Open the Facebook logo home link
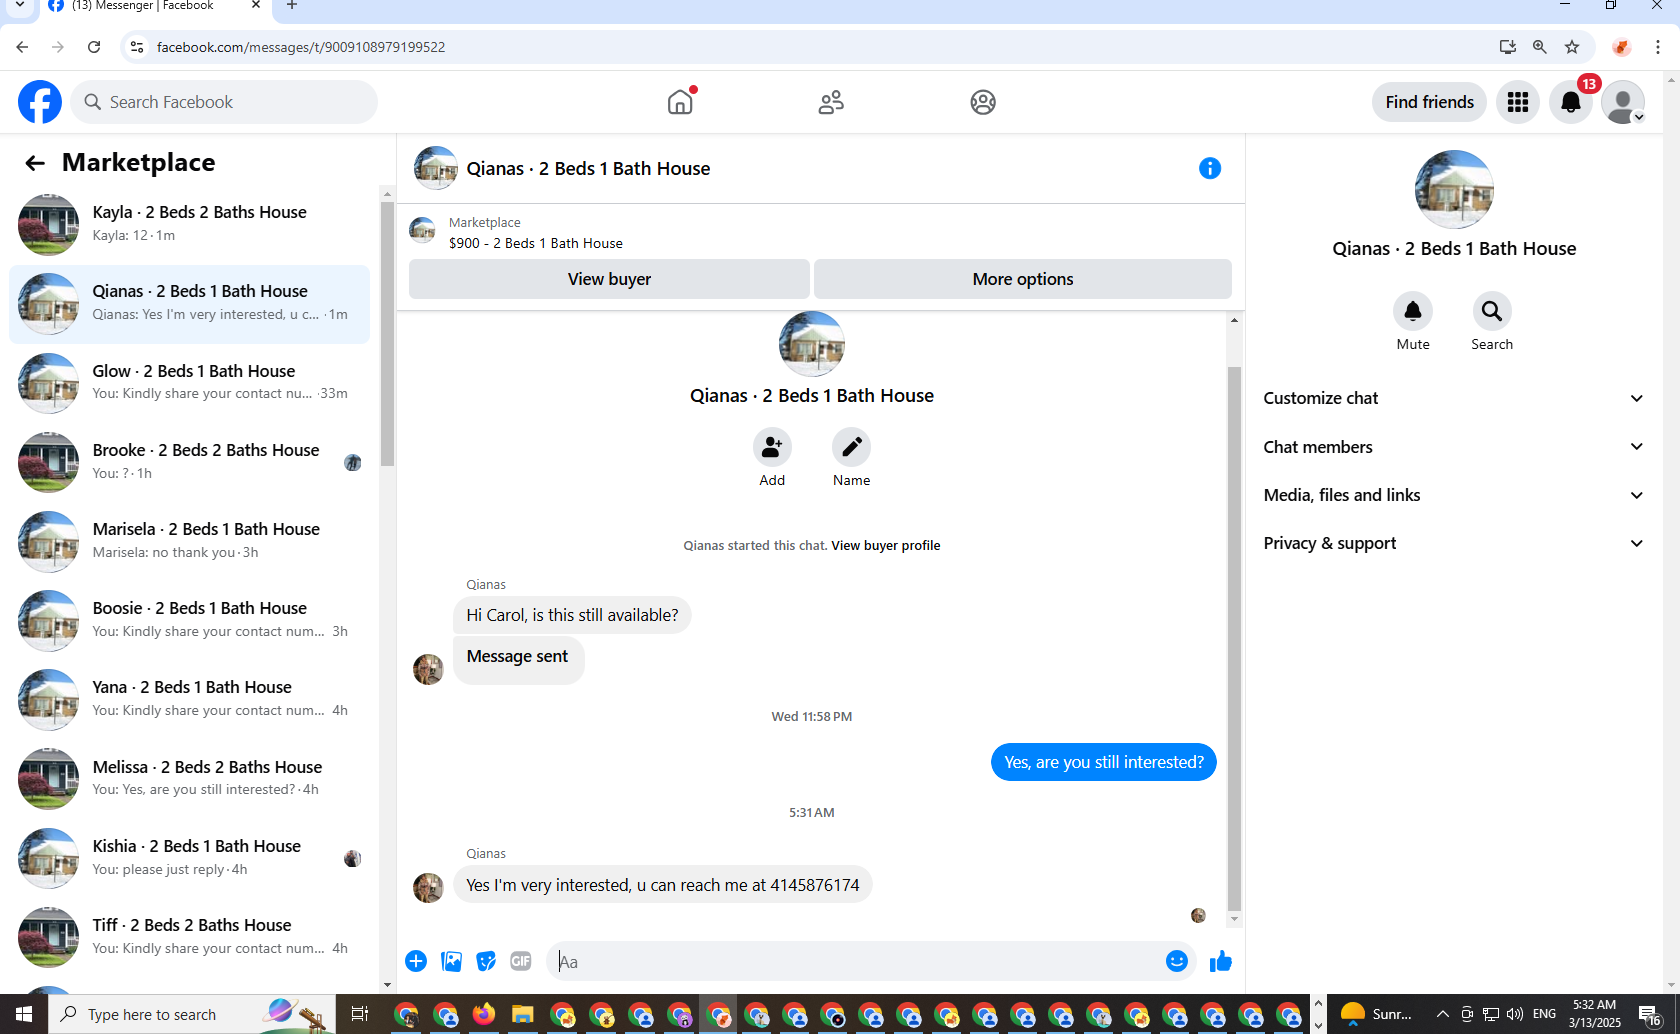 (x=40, y=102)
